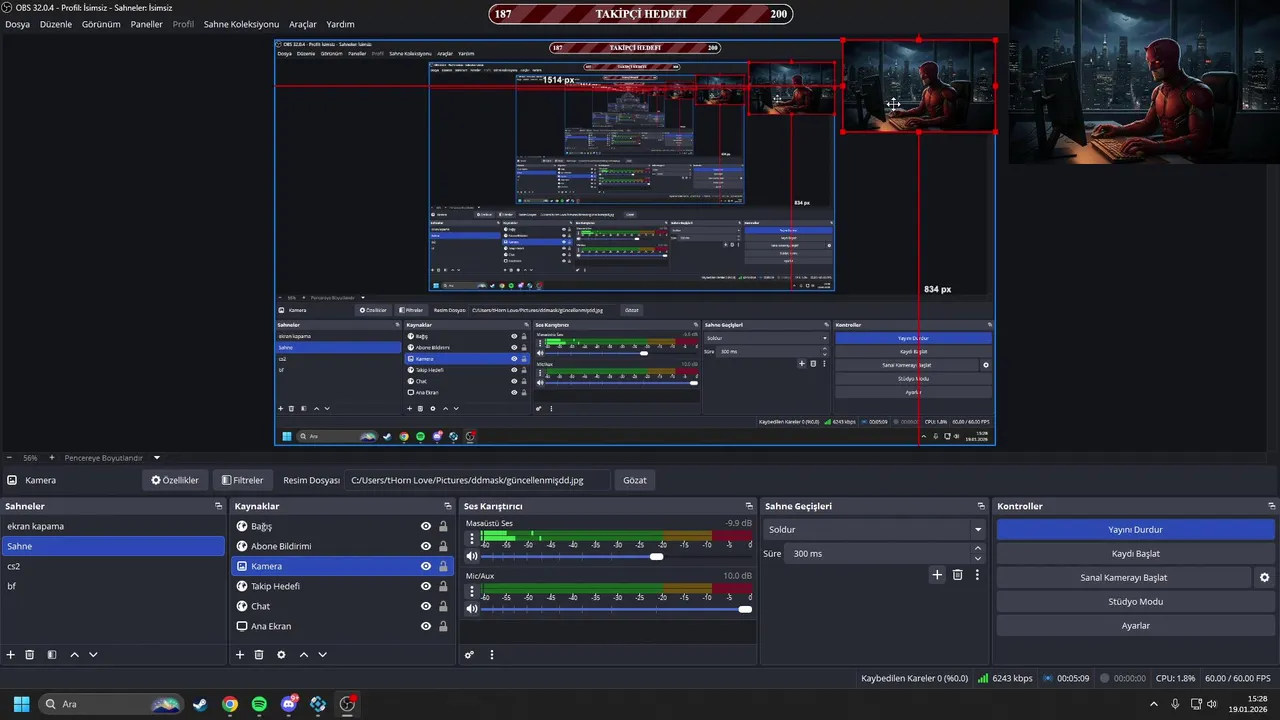The height and width of the screenshot is (720, 1280).
Task: Hide the Kamera source using its eye icon
Action: click(x=426, y=566)
